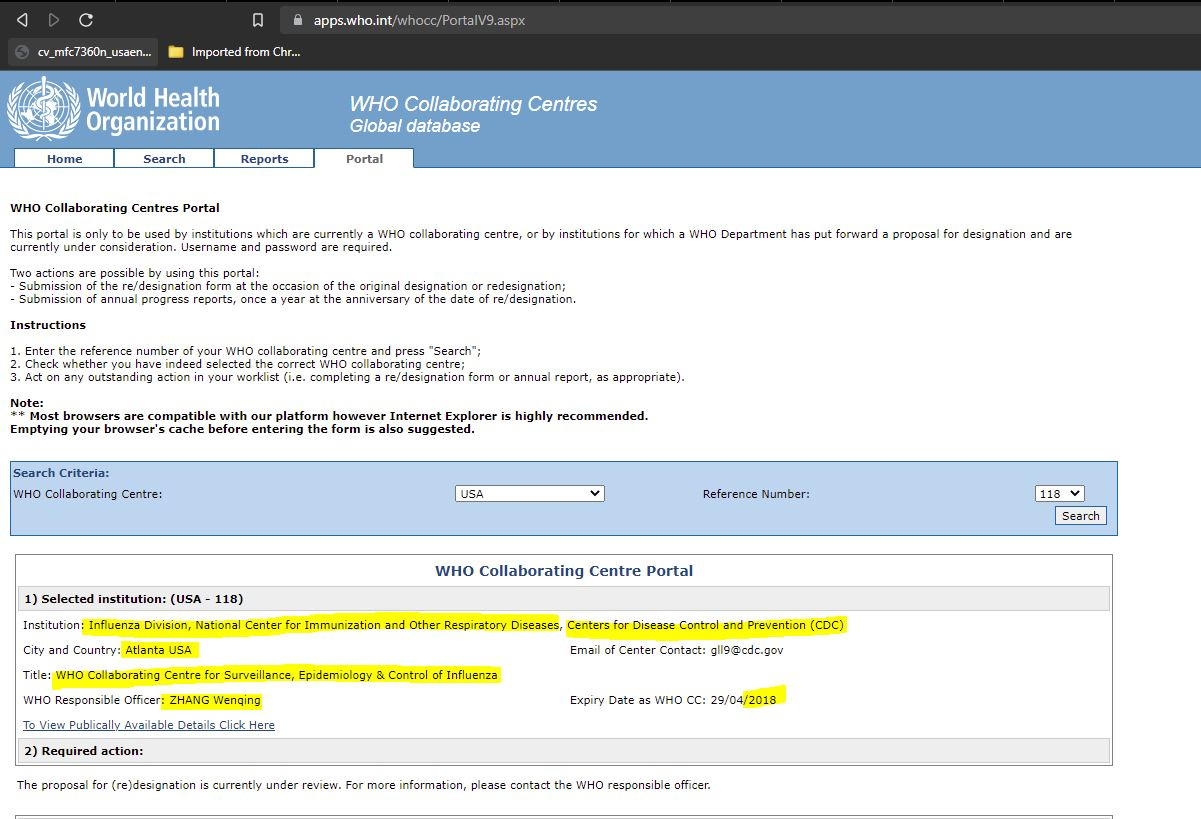Click the highlighted Atlanta USA text

158,650
